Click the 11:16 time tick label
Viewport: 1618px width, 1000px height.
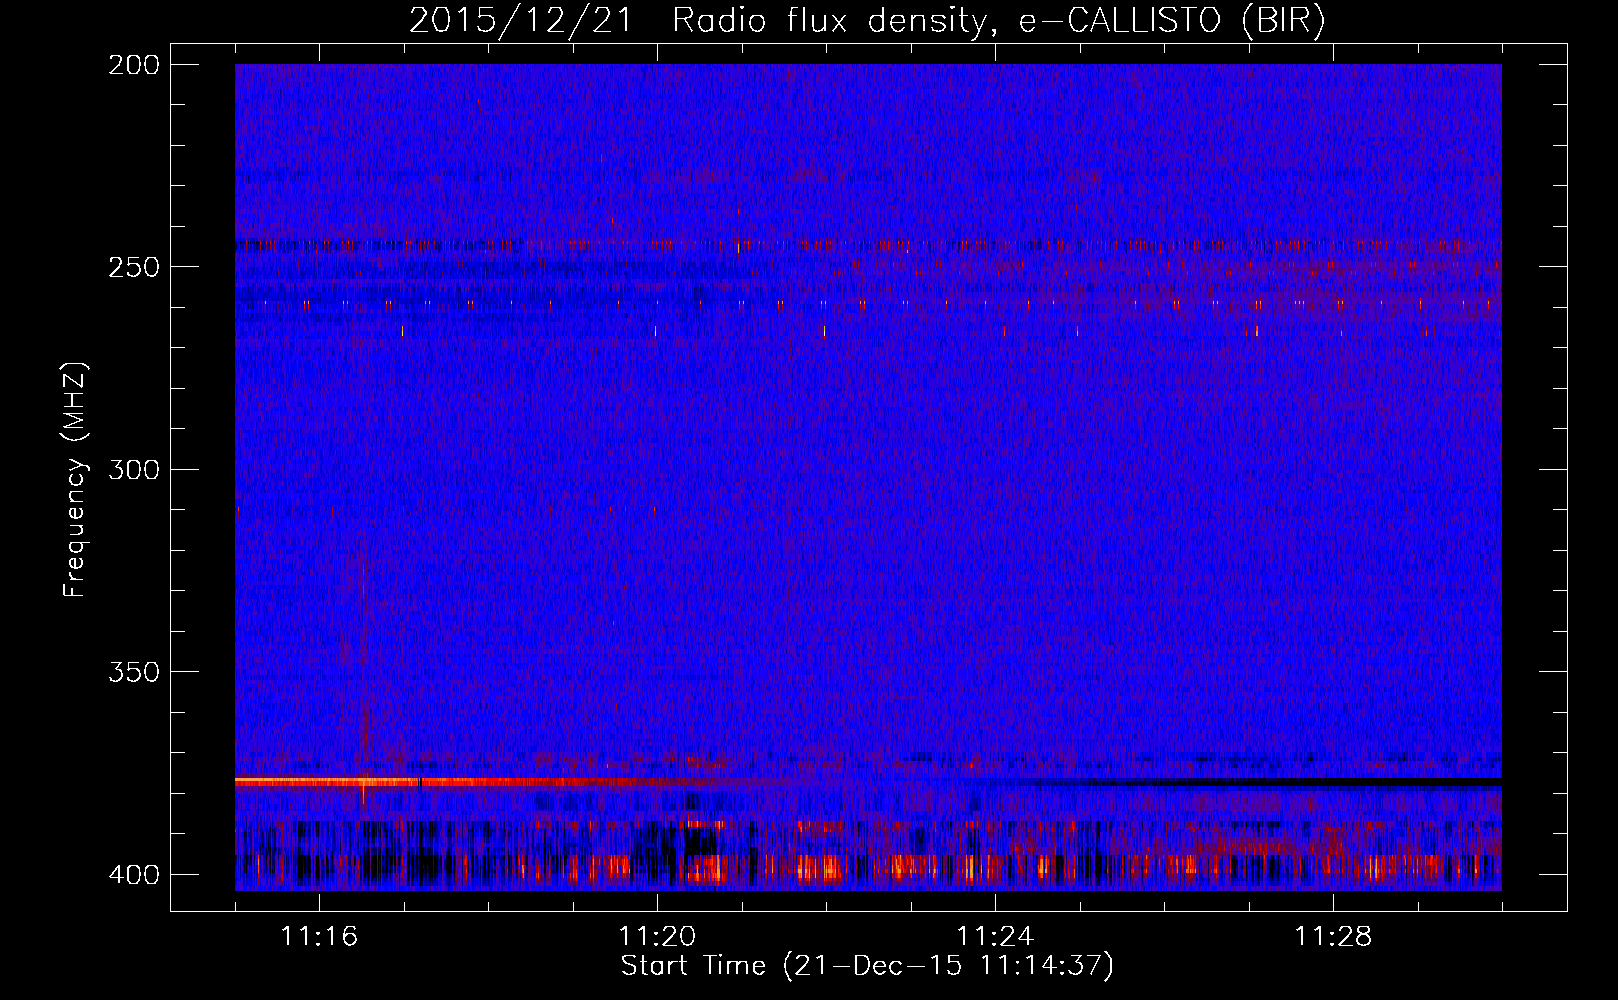319,937
